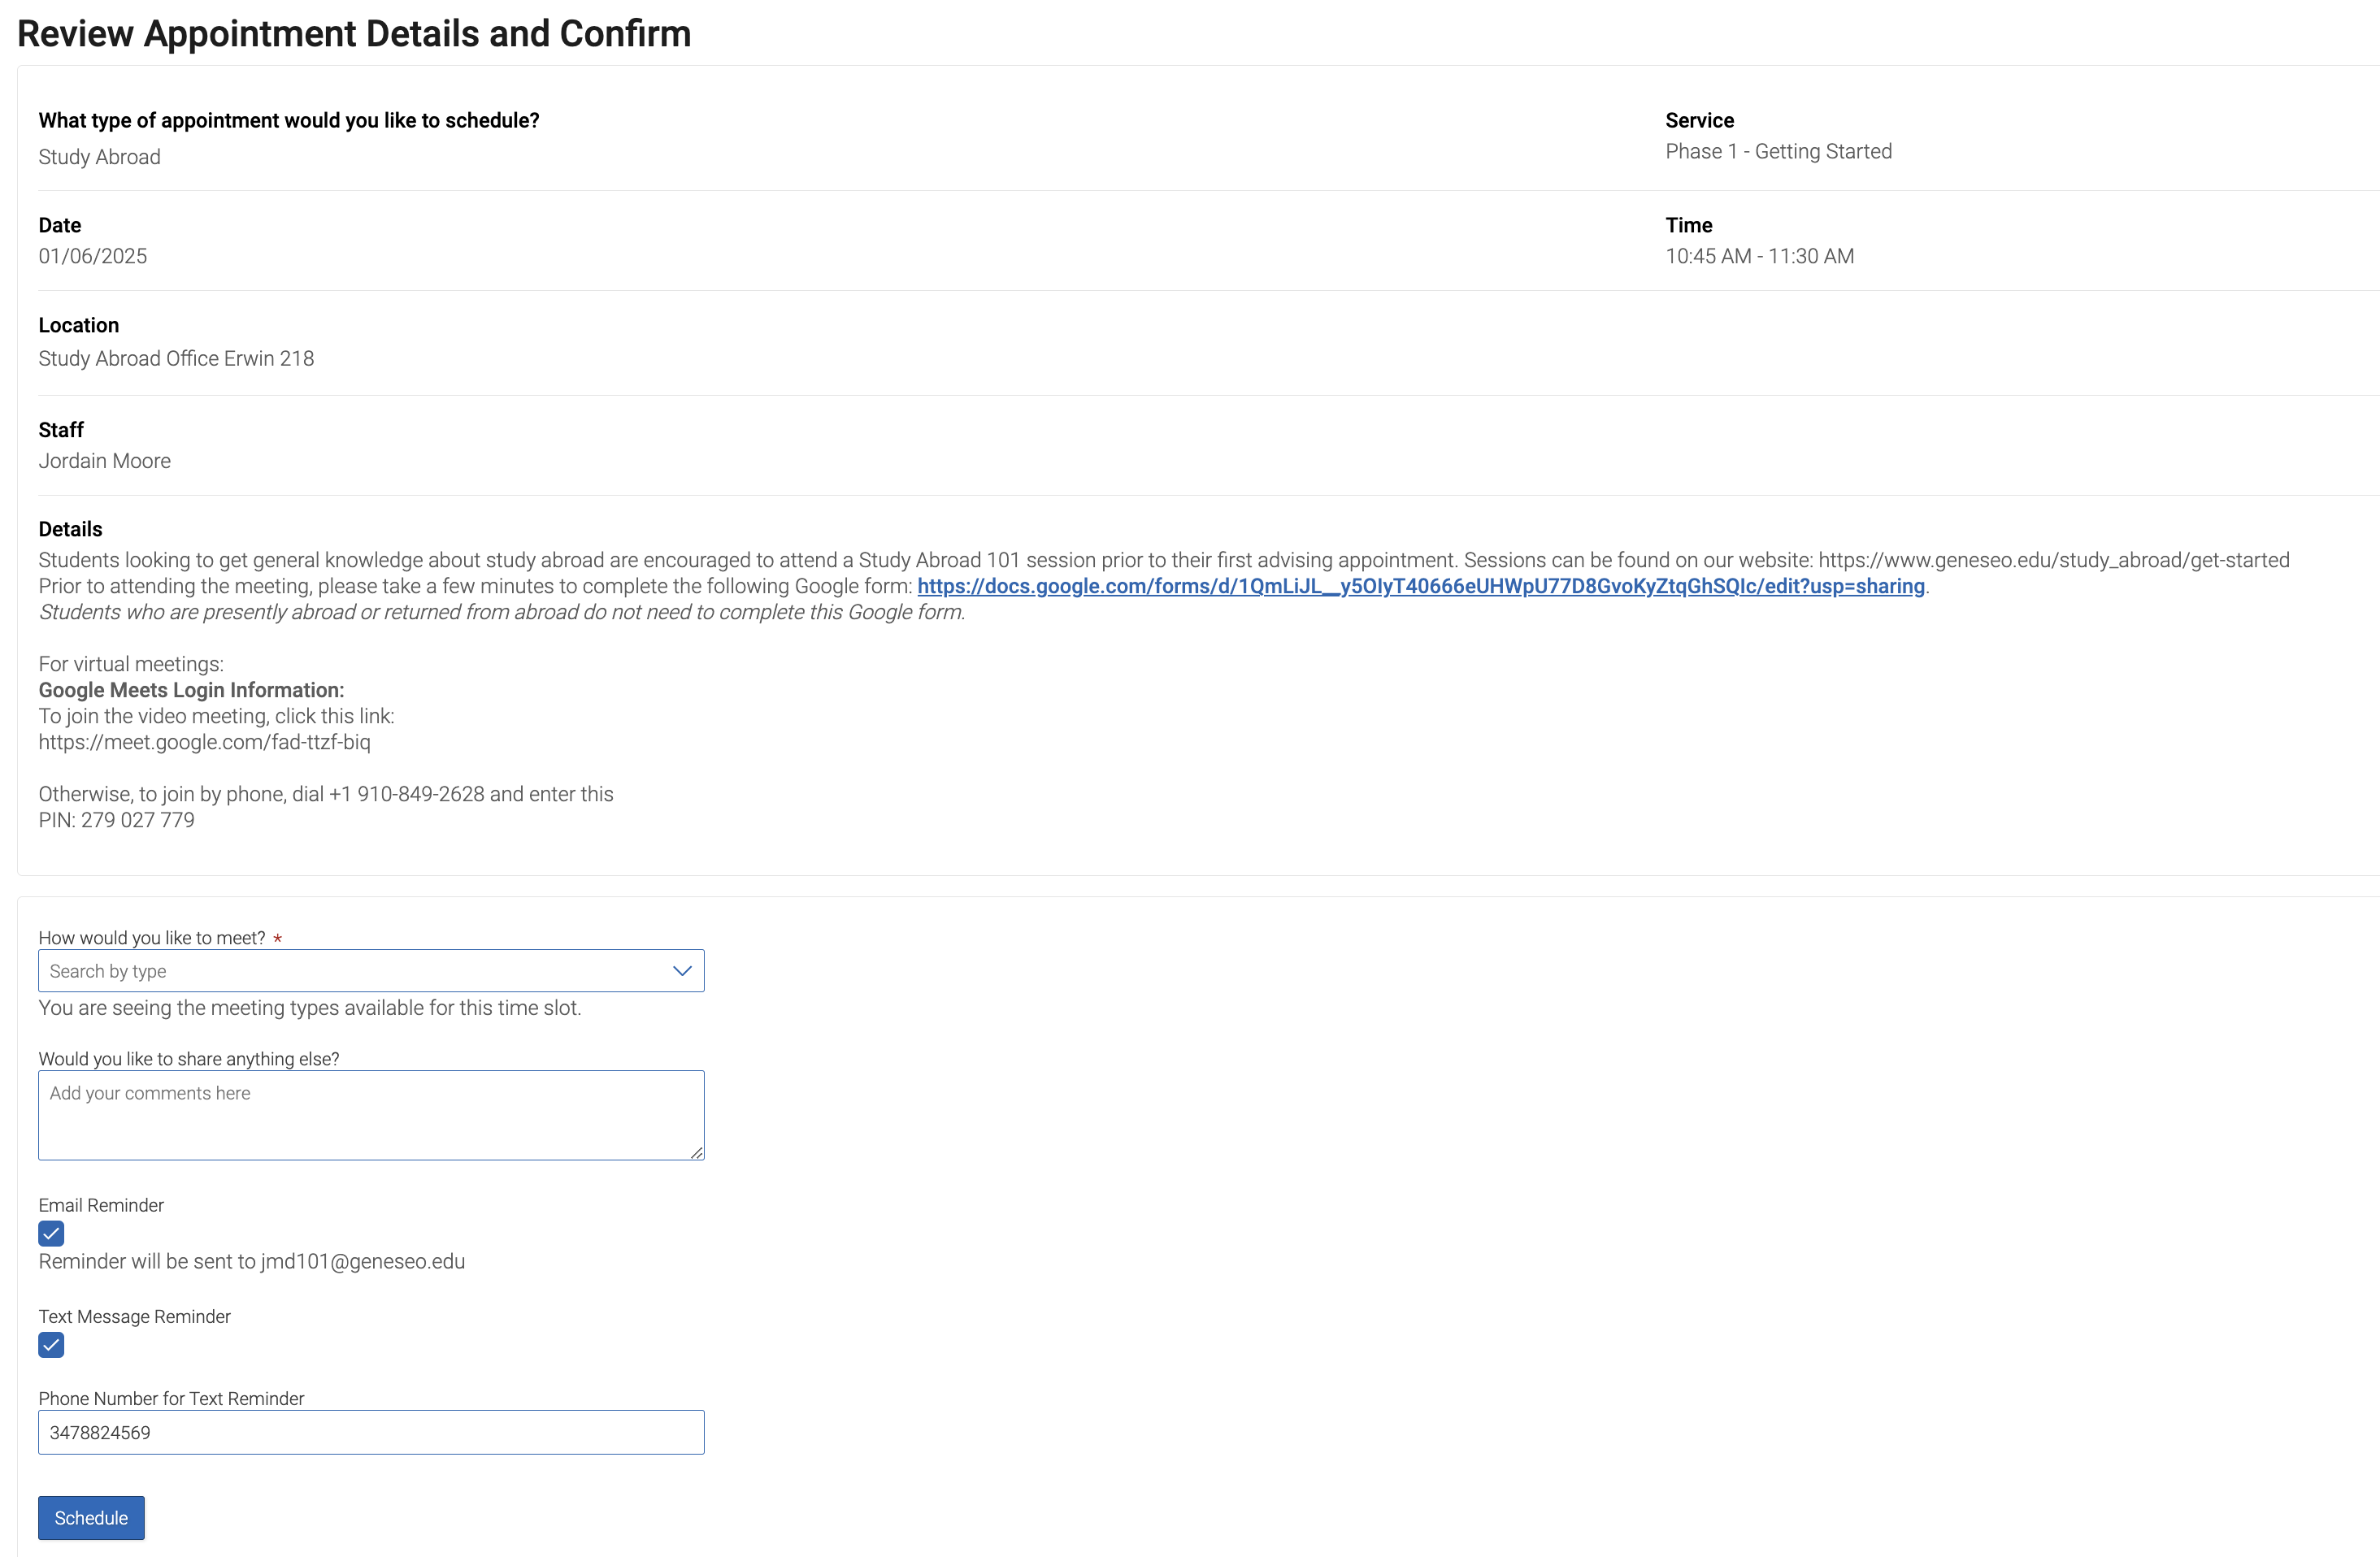Screen dimensions: 2380x1557
Task: Click the staff name Jordain Moore
Action: click(x=104, y=461)
